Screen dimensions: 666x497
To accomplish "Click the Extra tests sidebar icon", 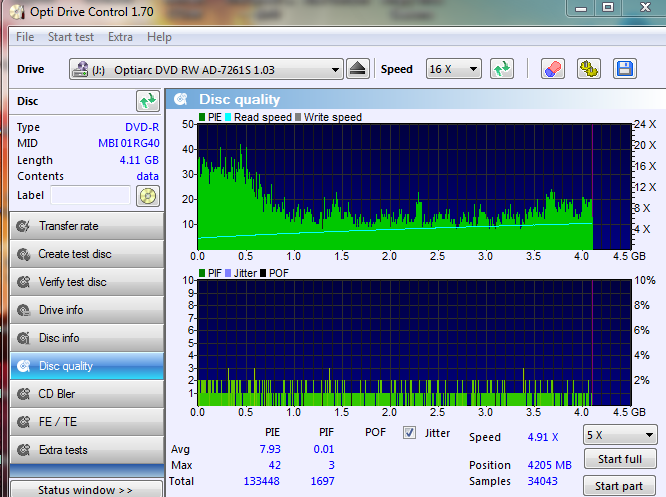I will click(x=23, y=450).
